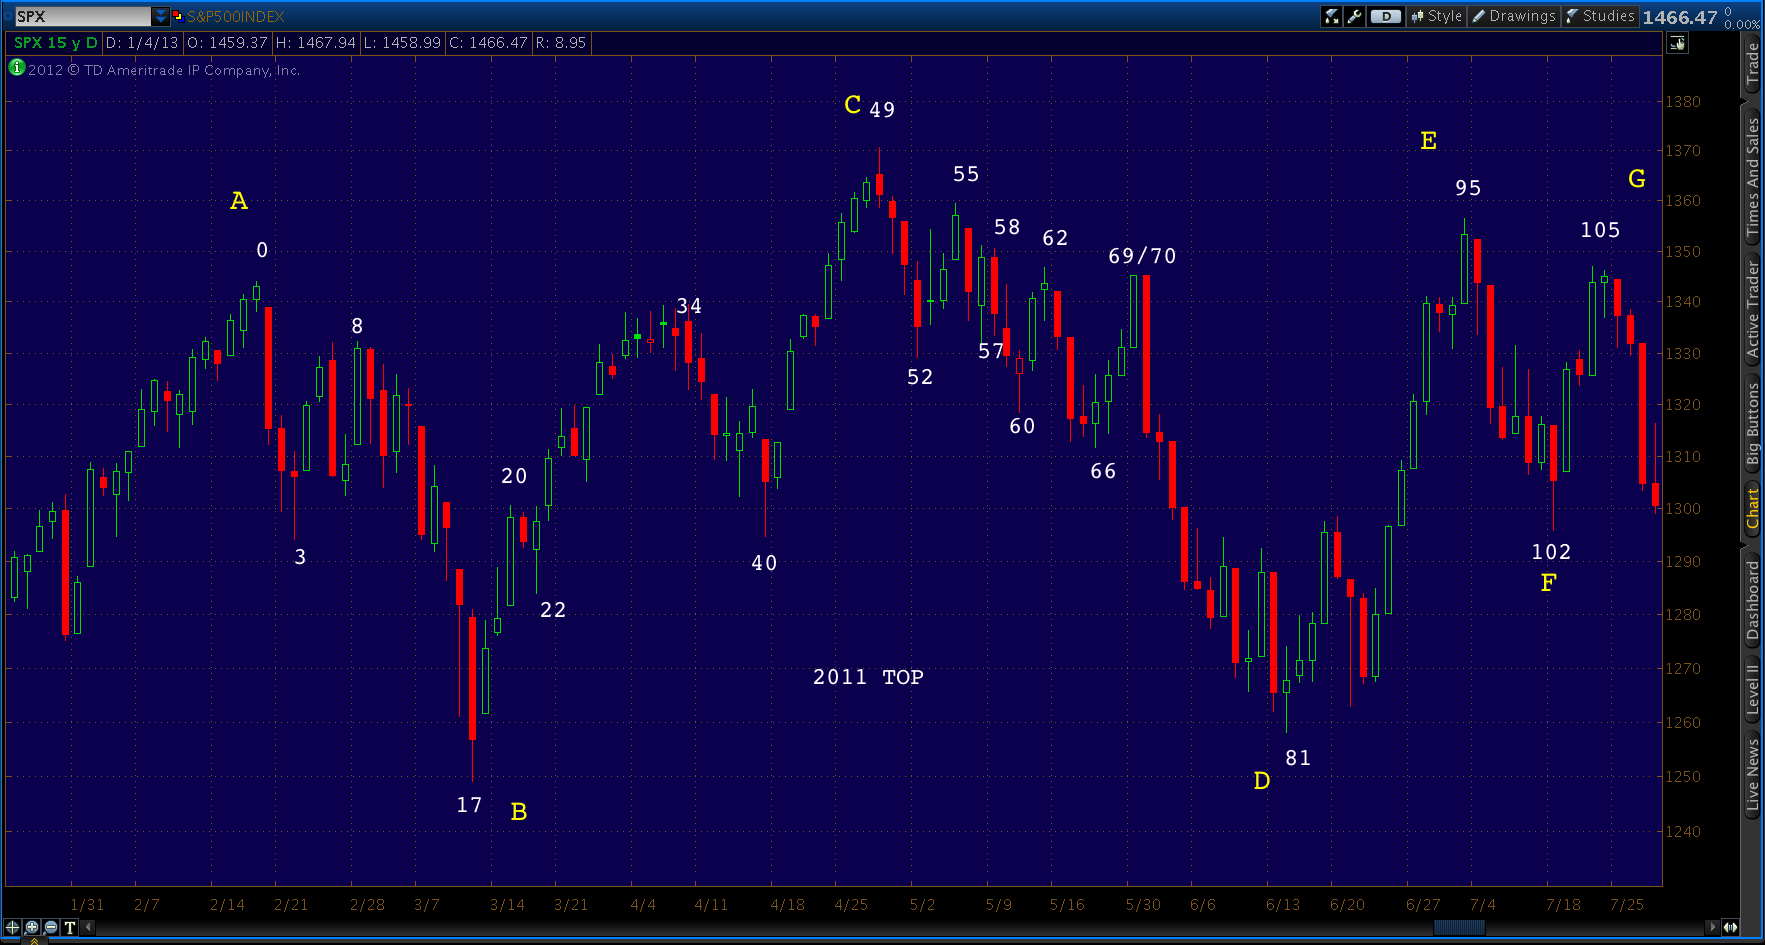Click the S&P500INDEX symbol description
The width and height of the screenshot is (1765, 945).
pyautogui.click(x=236, y=16)
